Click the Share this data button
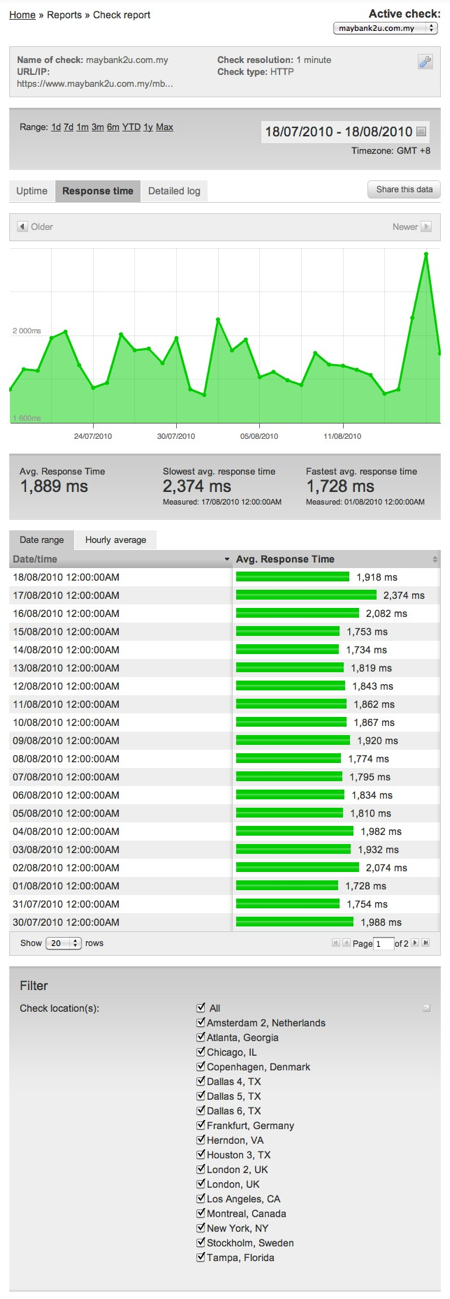This screenshot has height=1299, width=450. pyautogui.click(x=404, y=189)
